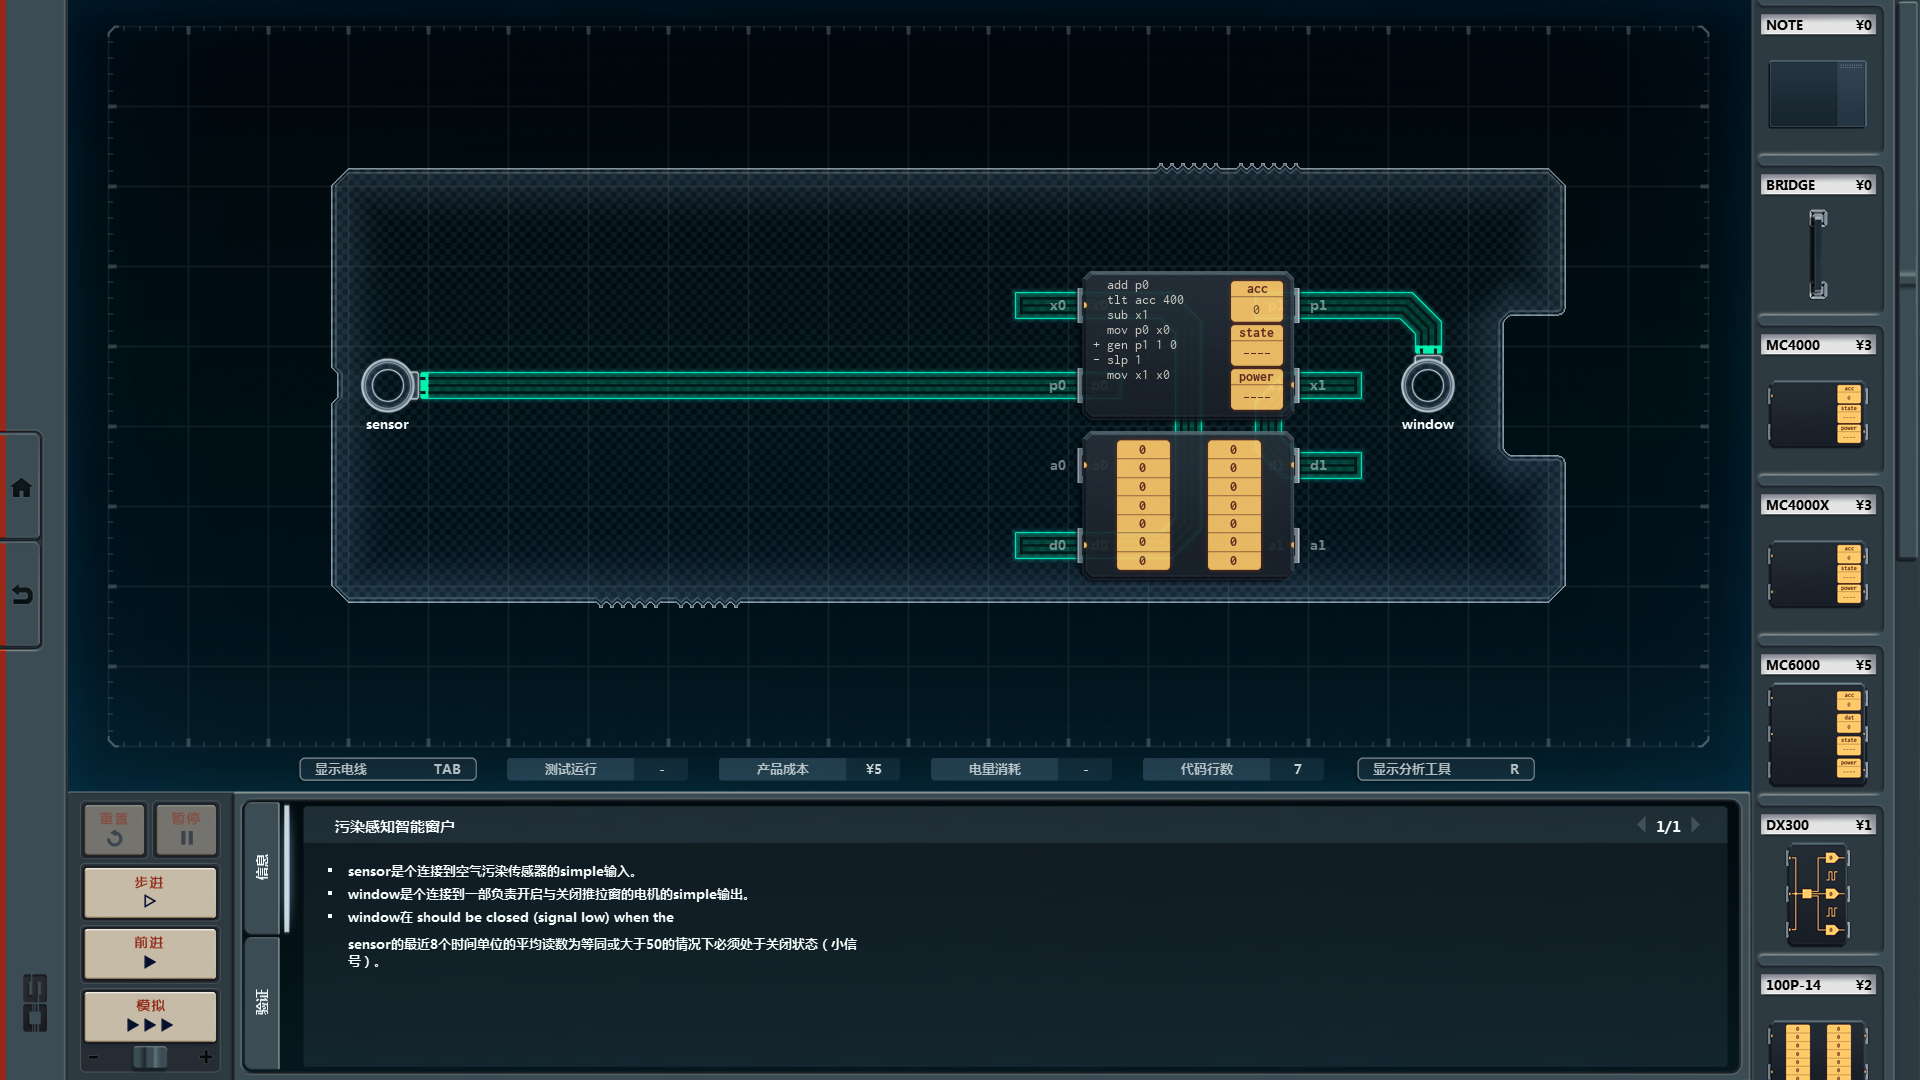The width and height of the screenshot is (1920, 1080).
Task: Pause the simulation with 暂停 button
Action: pyautogui.click(x=186, y=829)
